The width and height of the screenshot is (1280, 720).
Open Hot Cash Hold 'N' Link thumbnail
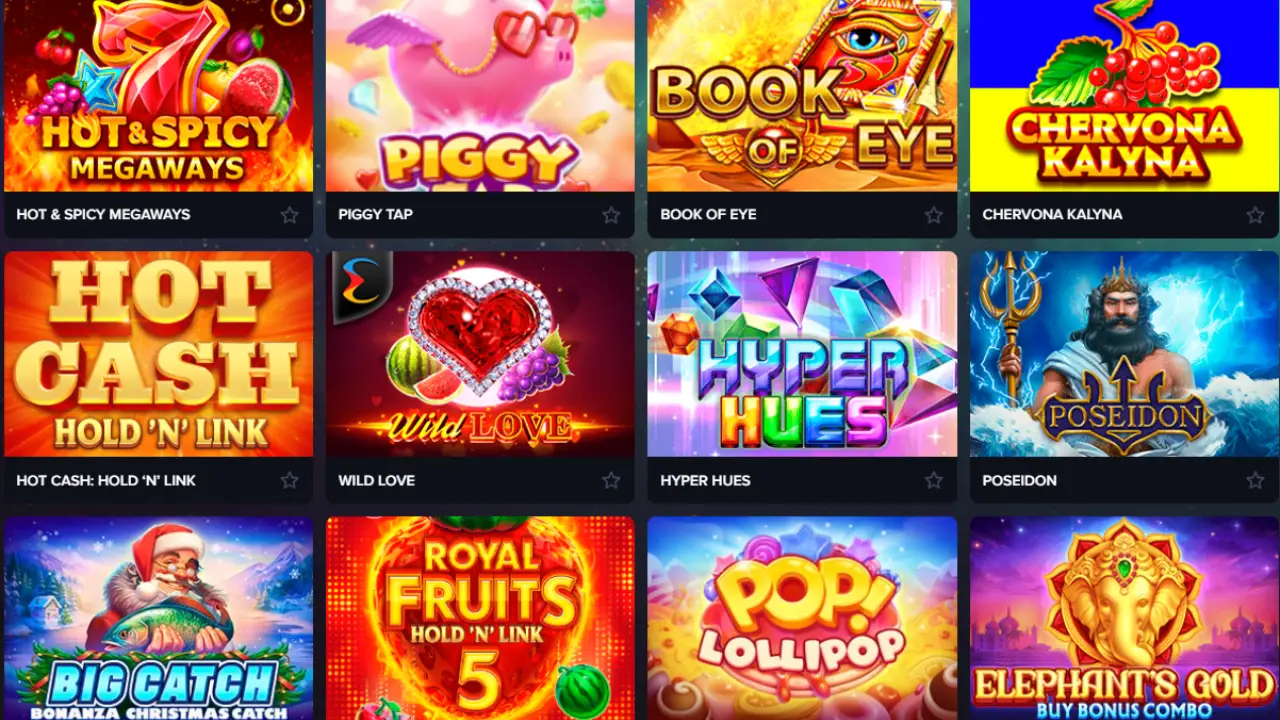[158, 354]
